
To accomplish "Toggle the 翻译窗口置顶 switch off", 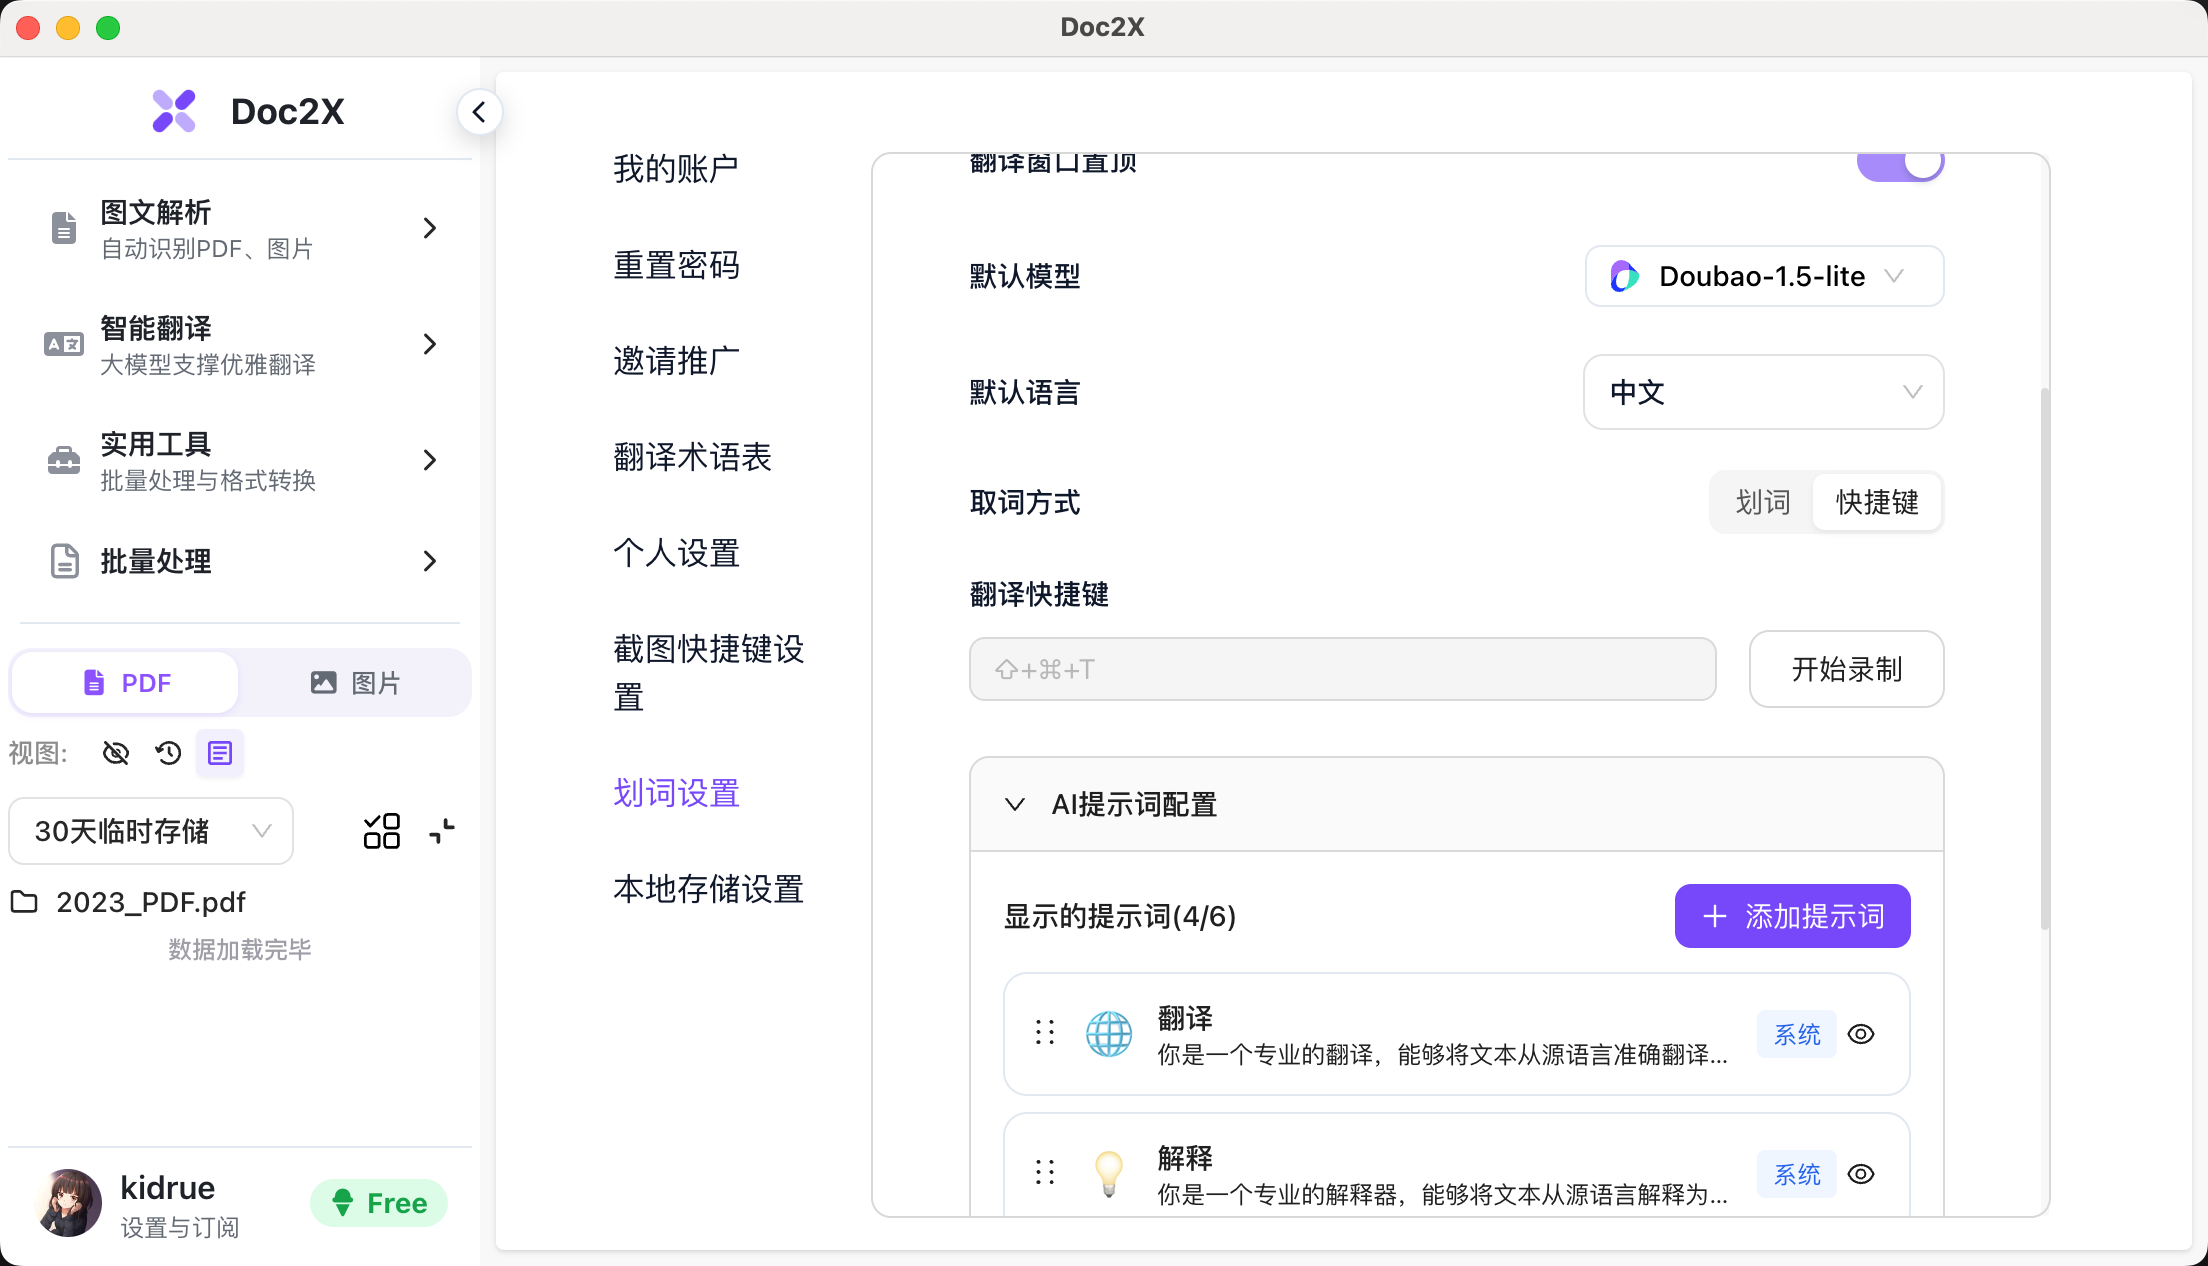I will pos(1900,163).
